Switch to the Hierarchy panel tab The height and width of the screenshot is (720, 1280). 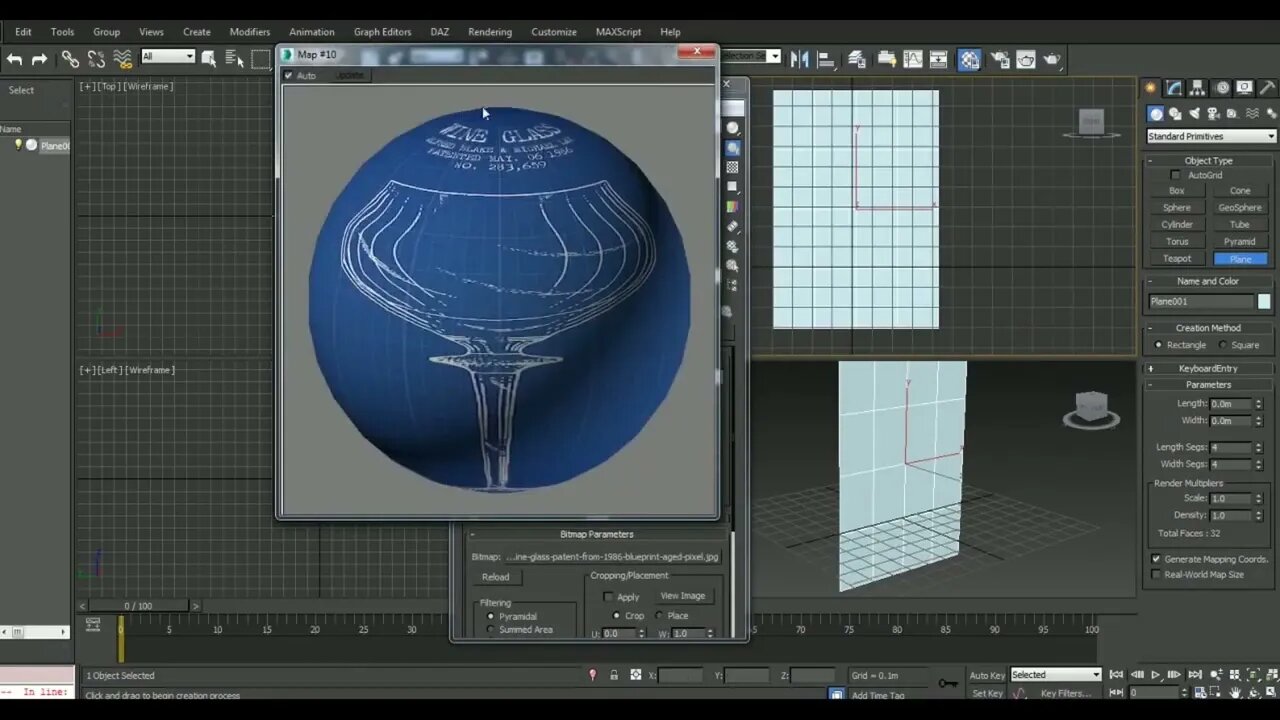[x=1198, y=88]
